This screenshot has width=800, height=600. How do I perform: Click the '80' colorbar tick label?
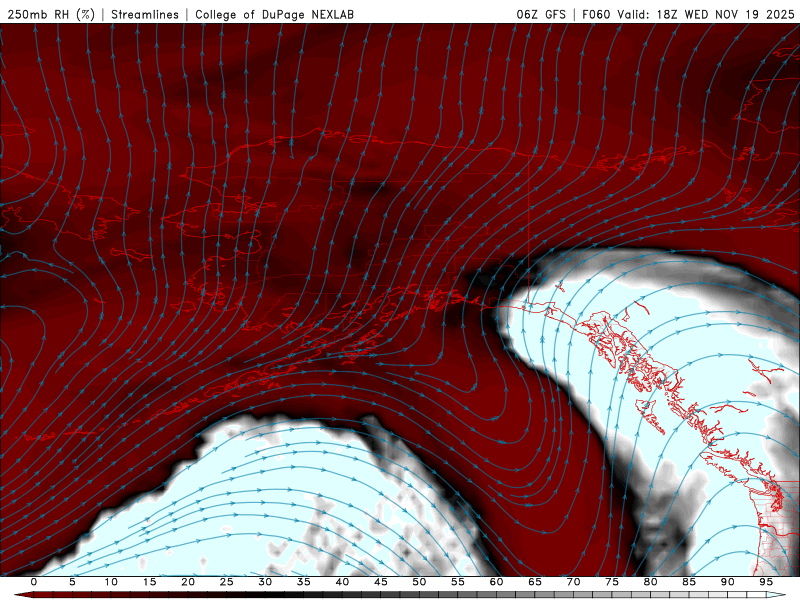(x=651, y=582)
